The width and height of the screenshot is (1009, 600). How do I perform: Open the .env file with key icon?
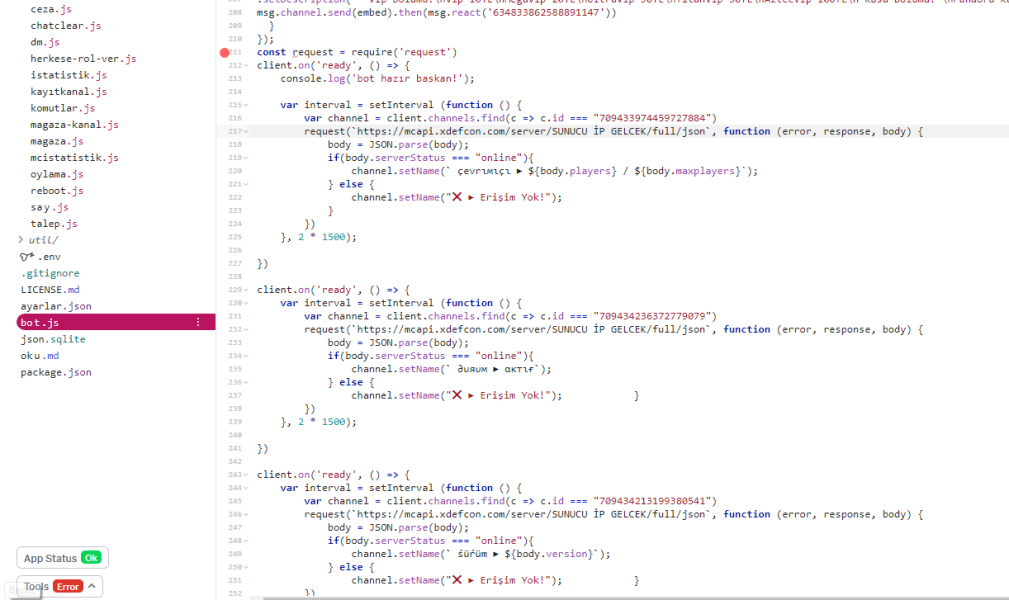click(41, 257)
